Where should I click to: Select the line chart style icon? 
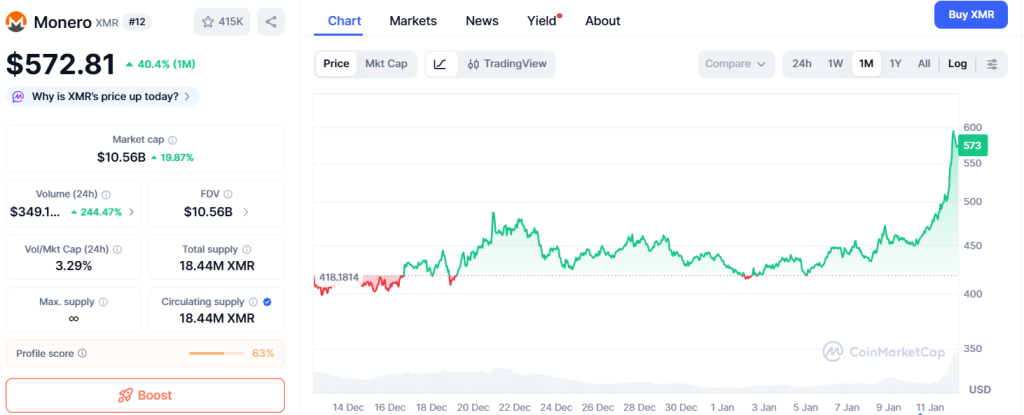440,64
